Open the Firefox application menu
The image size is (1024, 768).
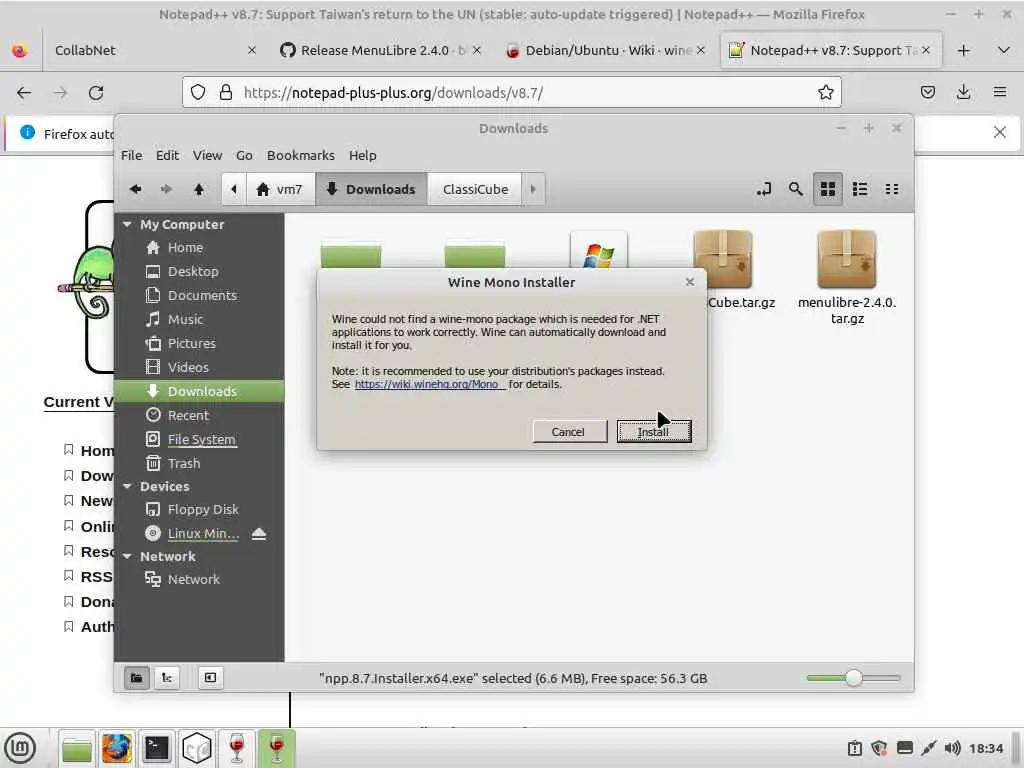(x=1000, y=93)
